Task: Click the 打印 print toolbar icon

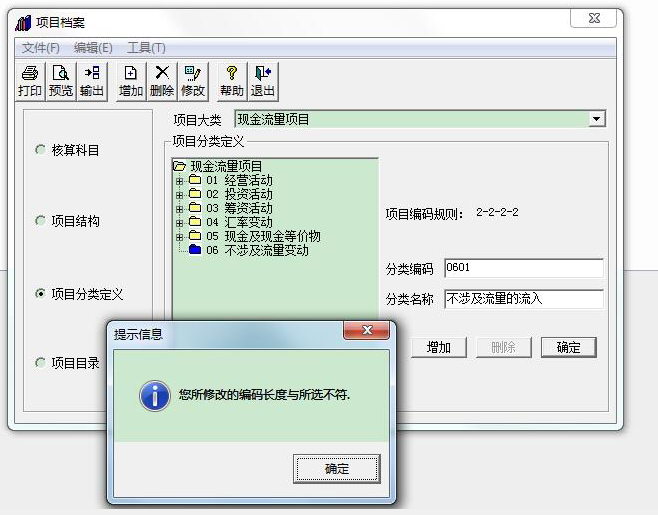Action: pyautogui.click(x=30, y=81)
